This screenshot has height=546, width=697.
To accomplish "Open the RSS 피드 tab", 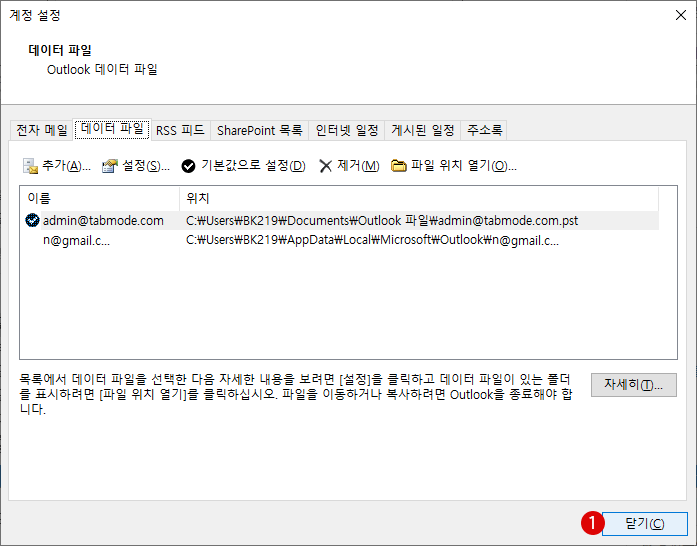I will (x=180, y=130).
